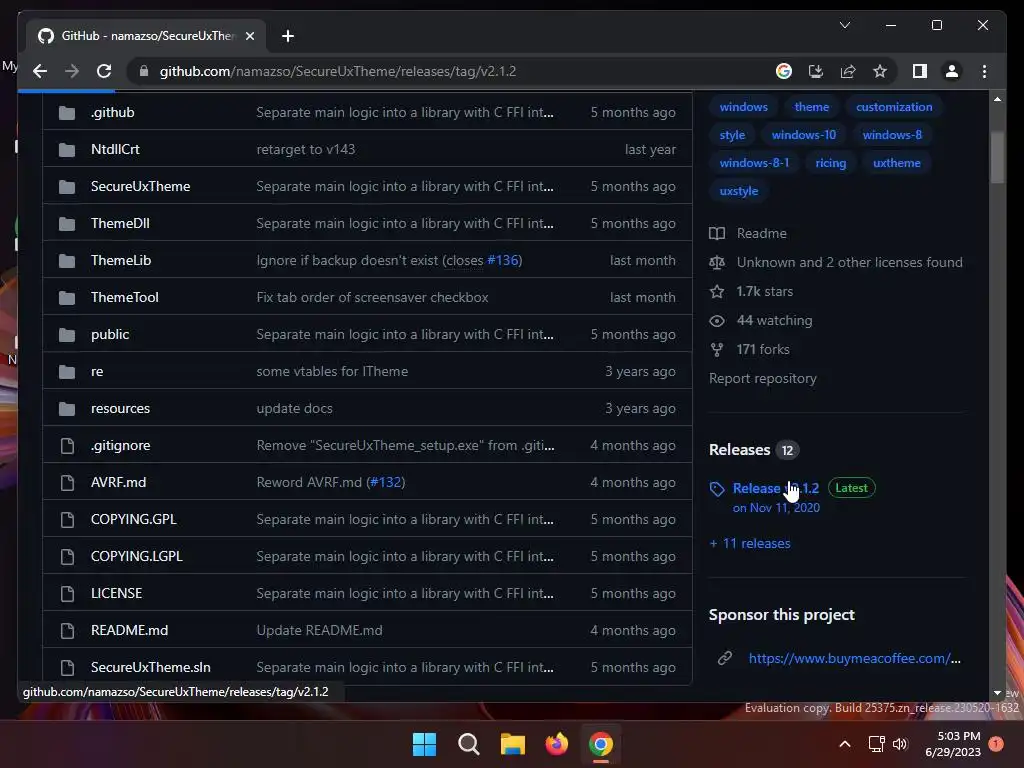Open the AVRF.md file

[118, 482]
